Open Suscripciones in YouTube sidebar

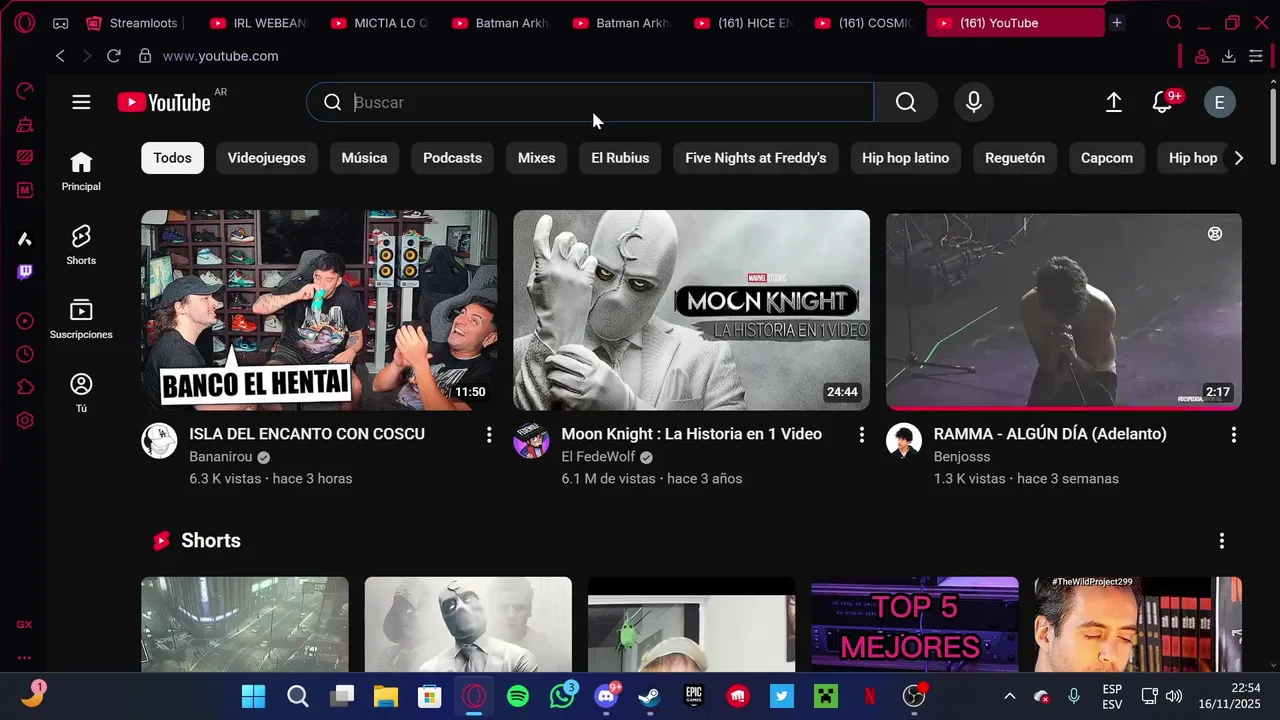[x=81, y=319]
